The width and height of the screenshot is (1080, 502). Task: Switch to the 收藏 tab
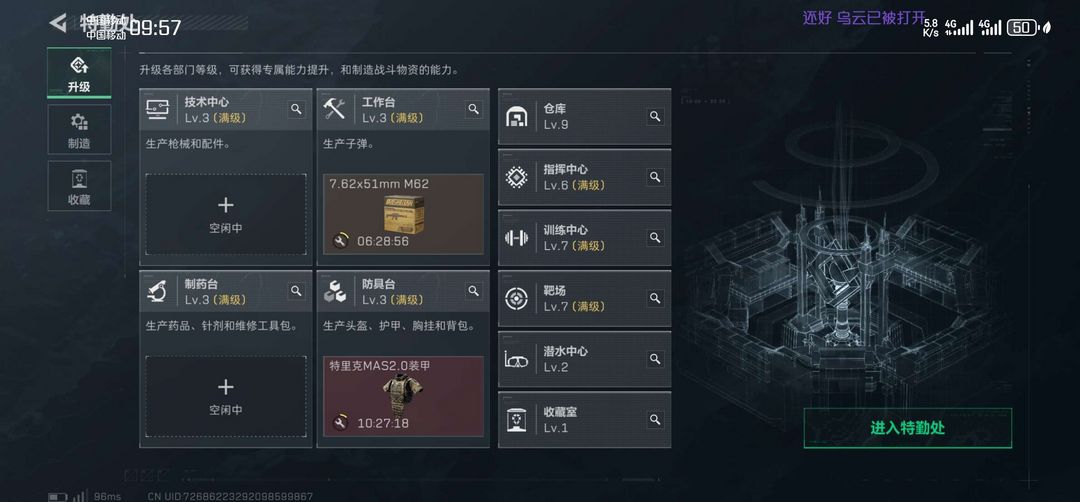pyautogui.click(x=79, y=186)
